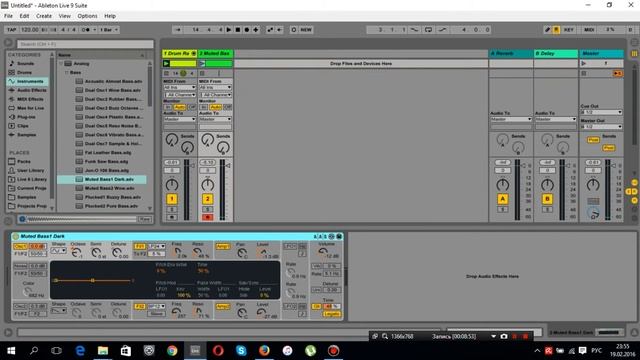Screen dimensions: 640x360
Task: Open the Create menu
Action: pos(44,16)
